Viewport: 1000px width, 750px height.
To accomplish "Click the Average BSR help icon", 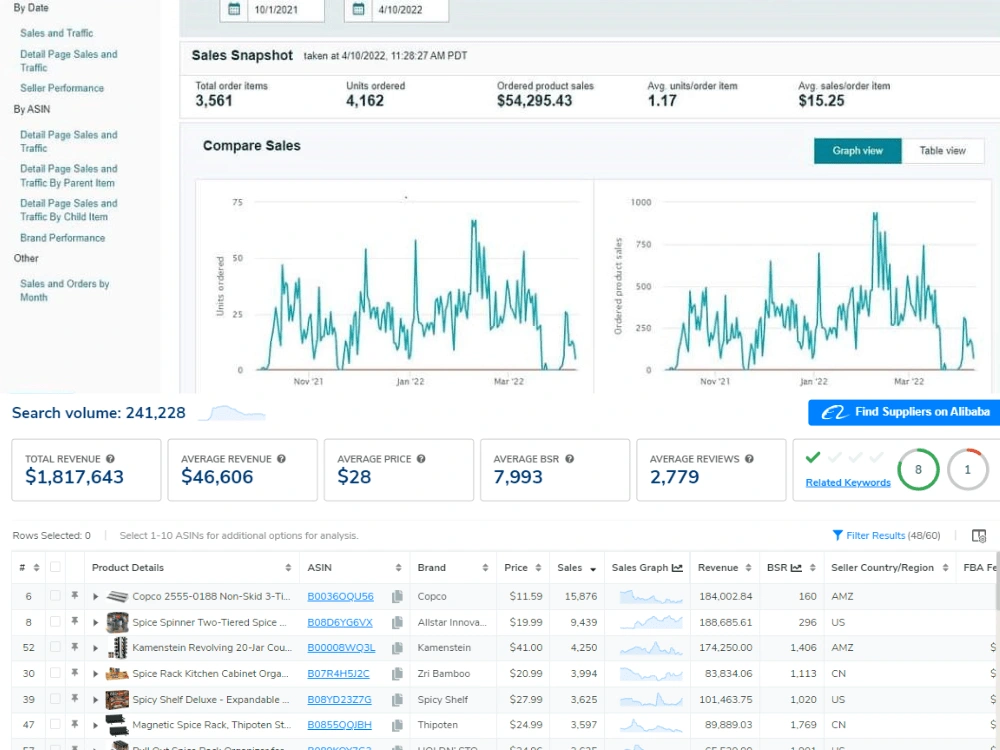I will [x=570, y=459].
